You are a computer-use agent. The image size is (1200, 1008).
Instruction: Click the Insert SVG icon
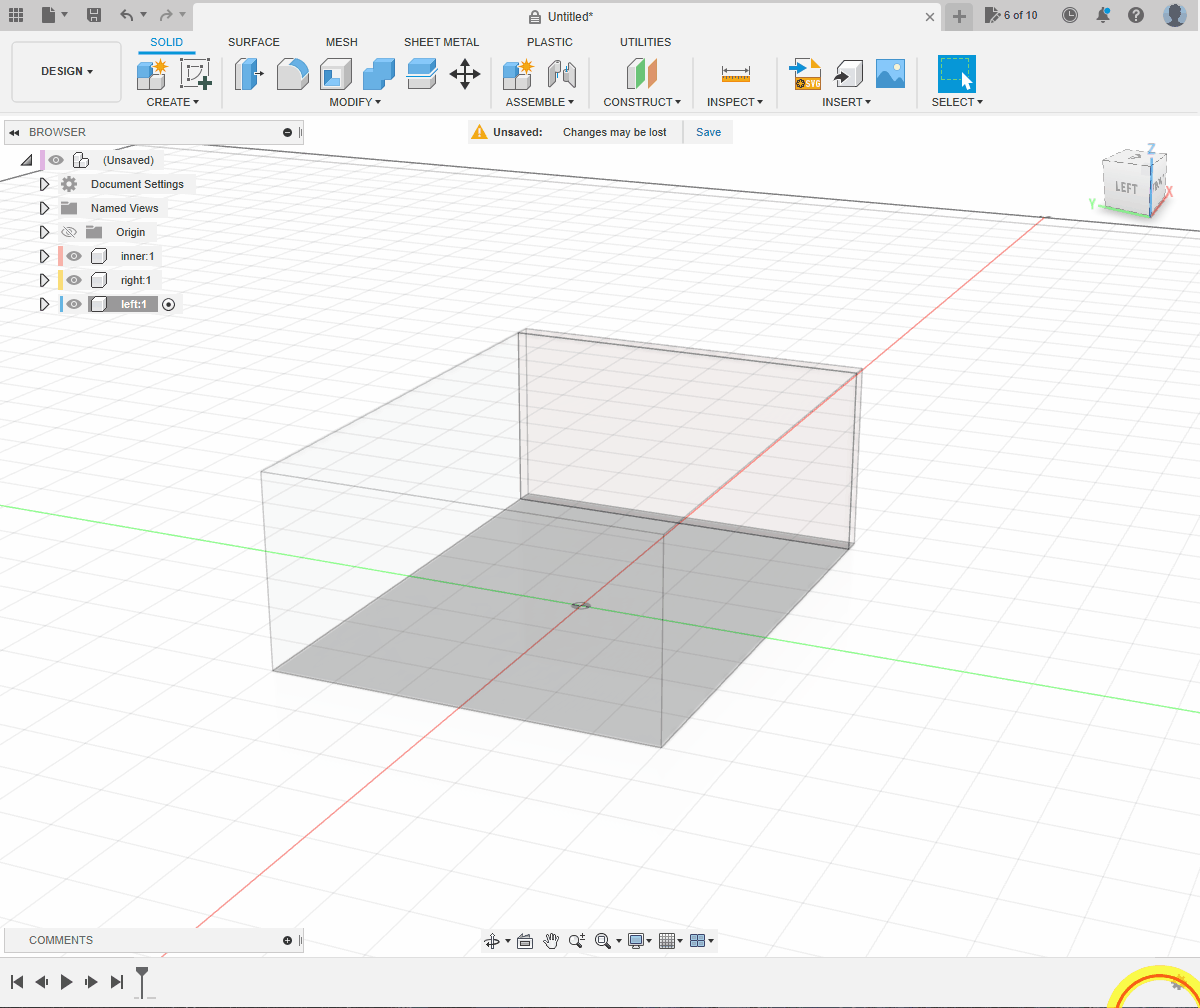click(x=805, y=74)
